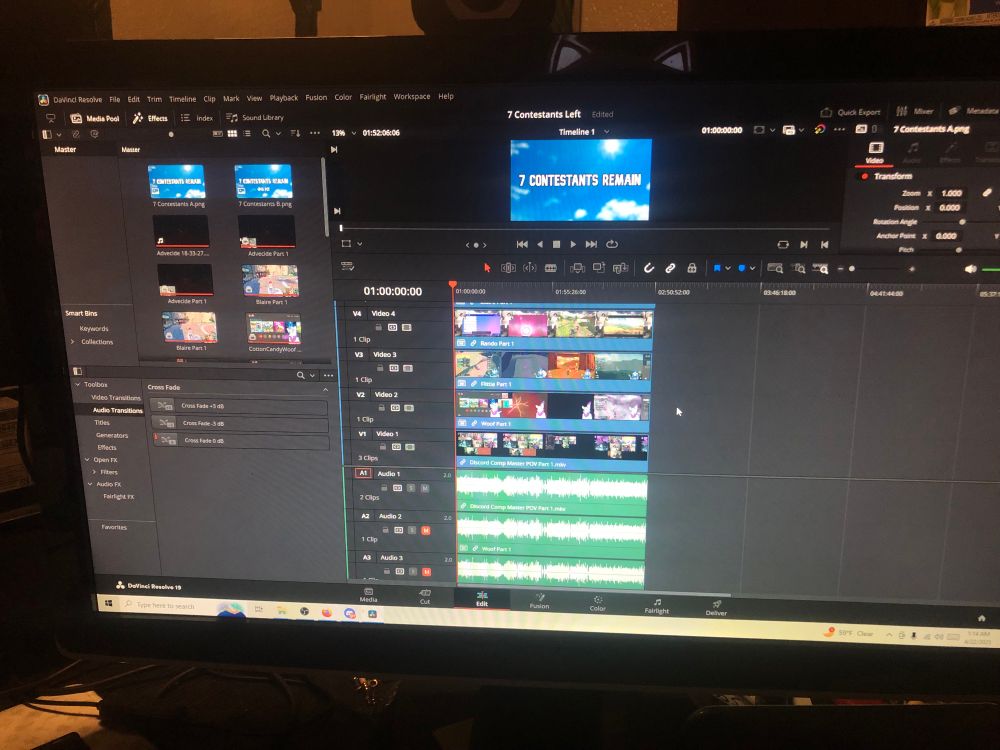Click the Windows Start button
The height and width of the screenshot is (750, 1000).
108,603
